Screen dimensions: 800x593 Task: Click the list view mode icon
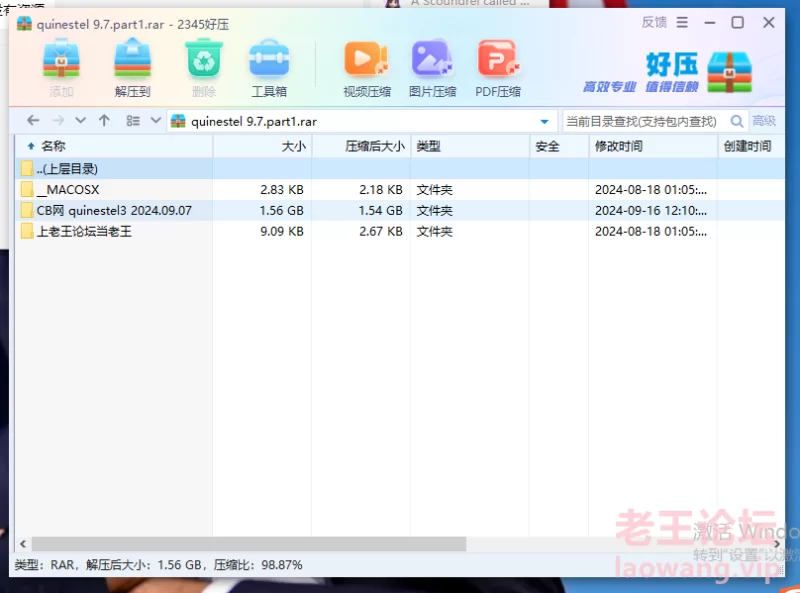[x=133, y=120]
